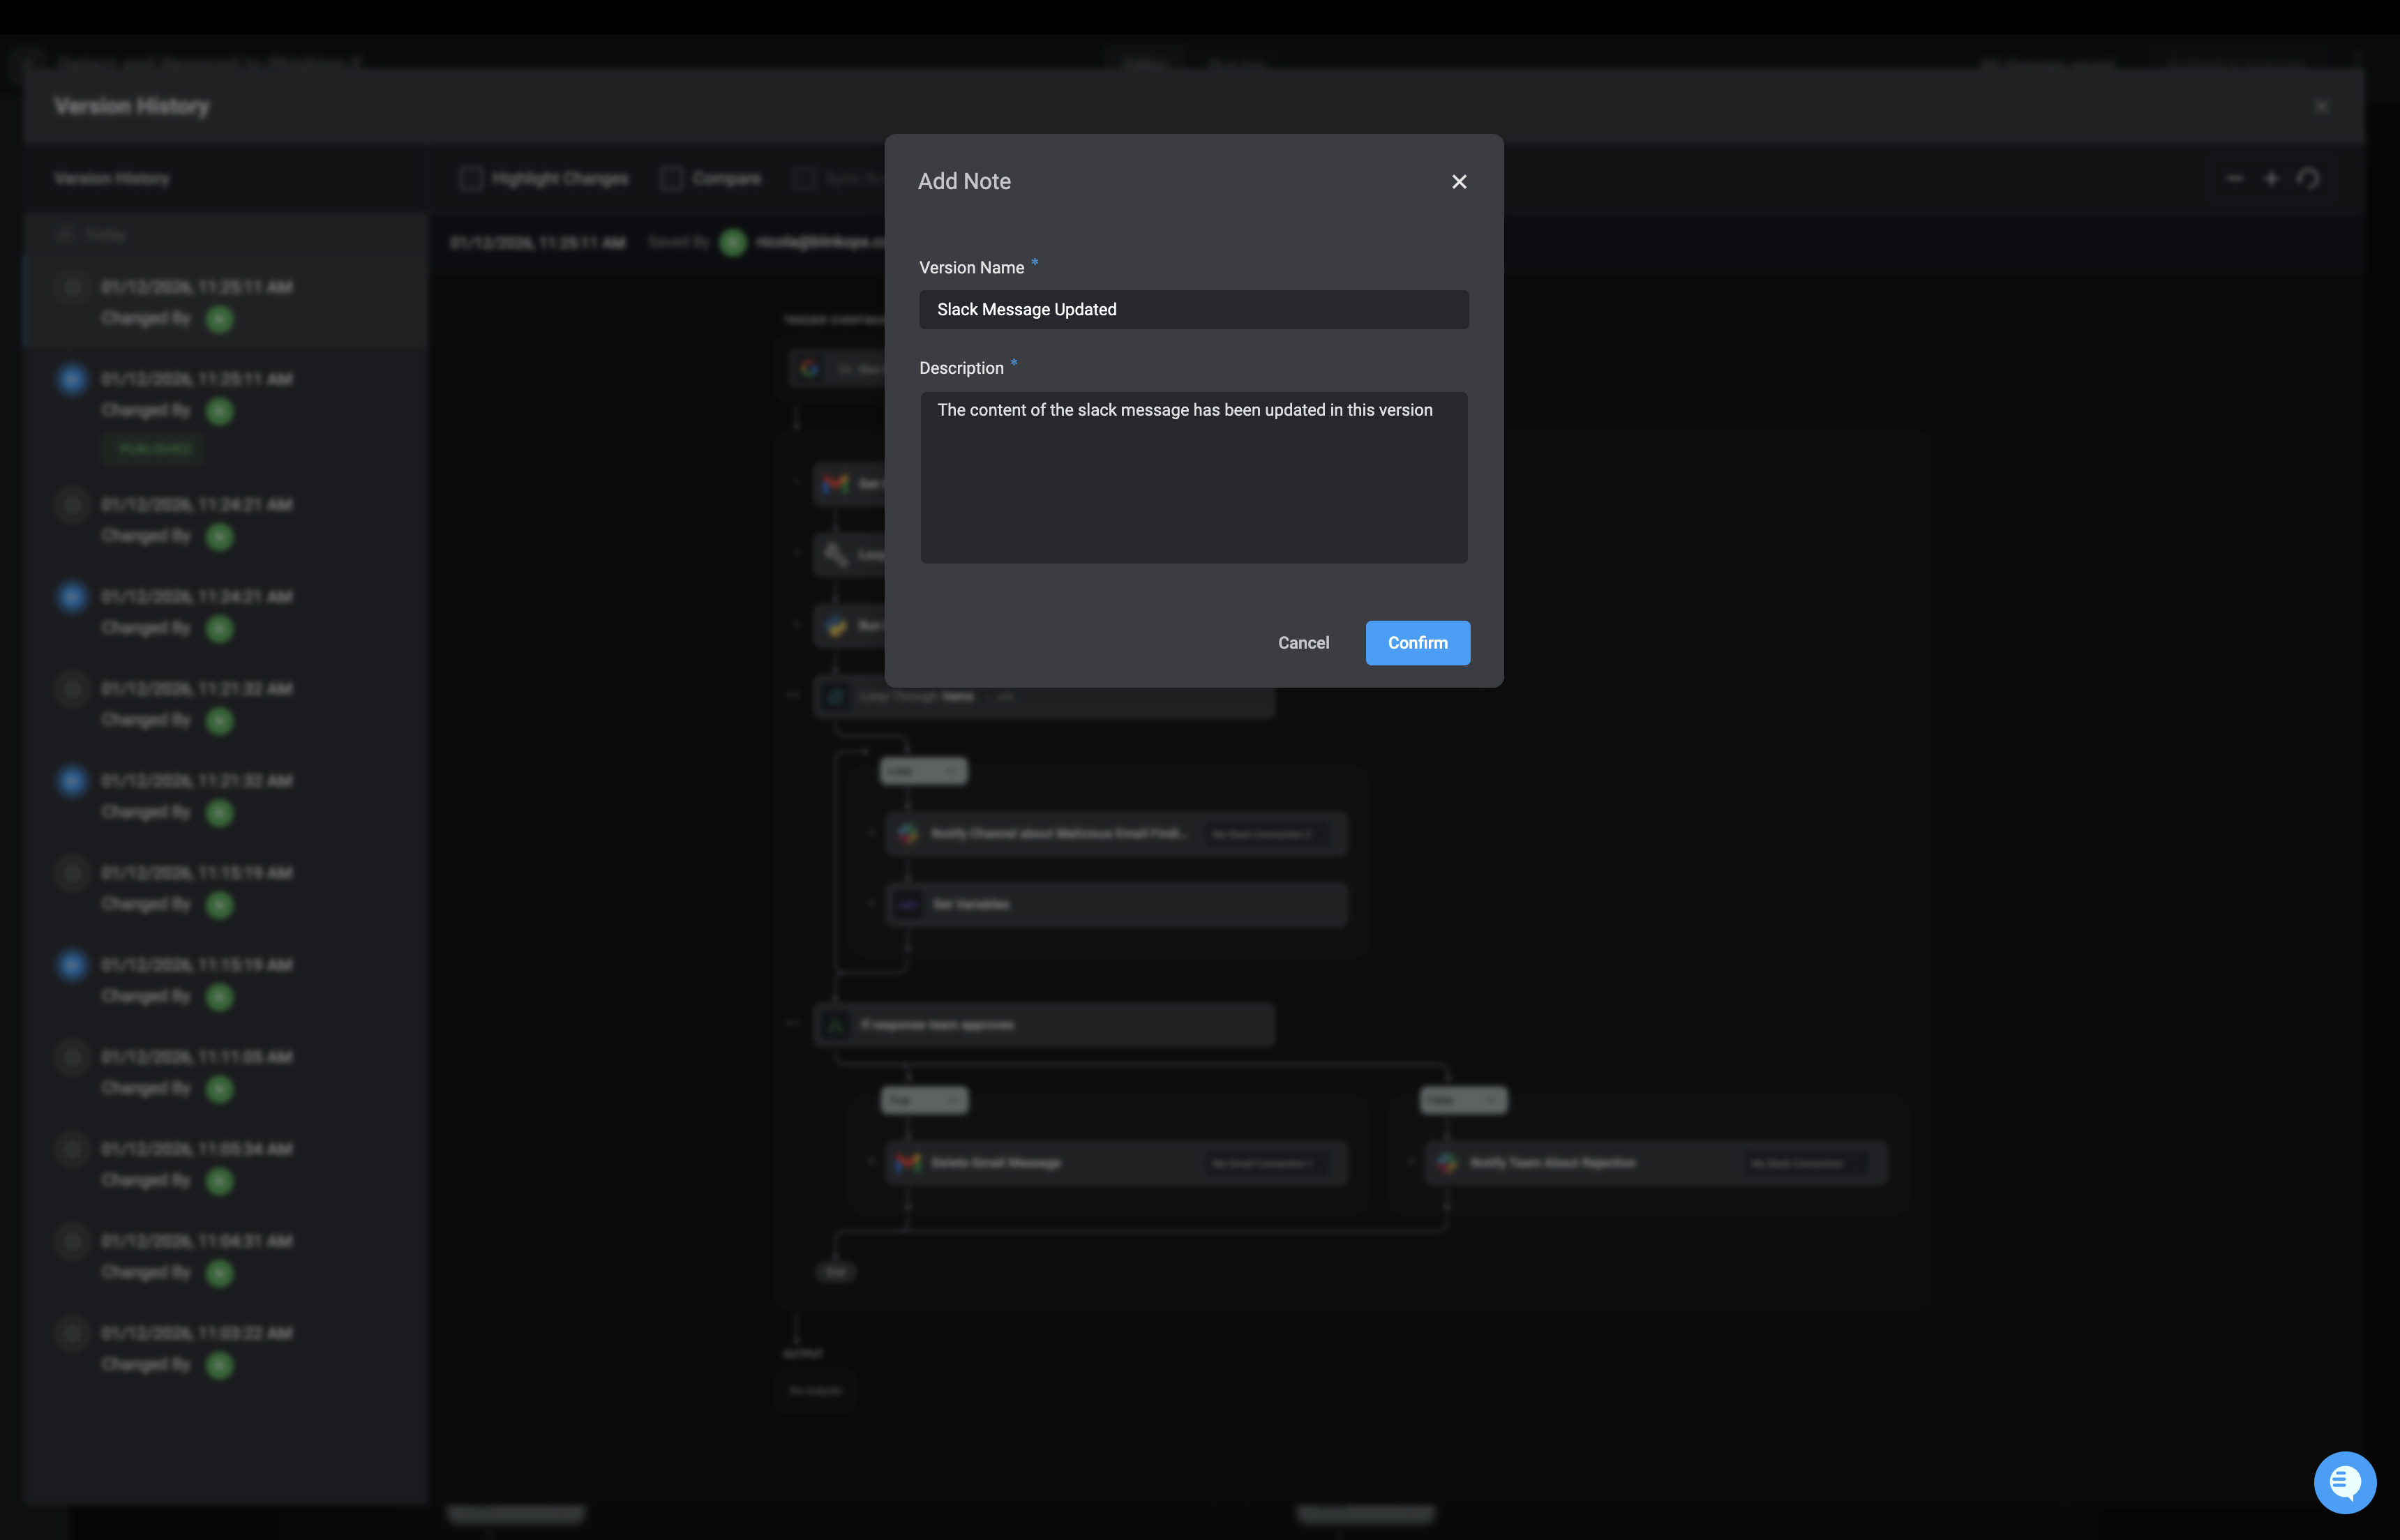Enable the Highlight Changes checkbox
Image resolution: width=2400 pixels, height=1540 pixels.
471,179
